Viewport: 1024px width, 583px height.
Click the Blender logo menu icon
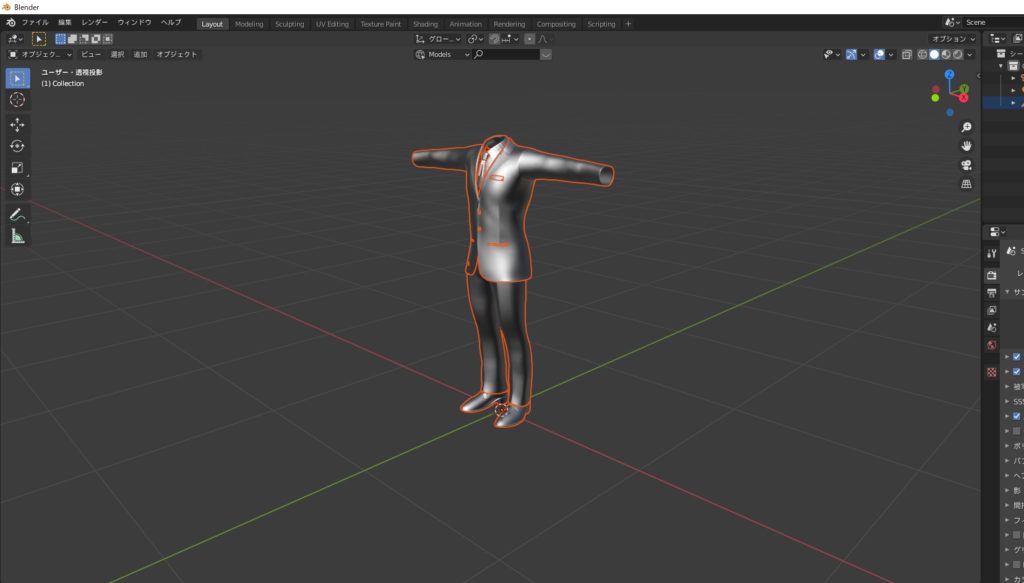tap(10, 23)
